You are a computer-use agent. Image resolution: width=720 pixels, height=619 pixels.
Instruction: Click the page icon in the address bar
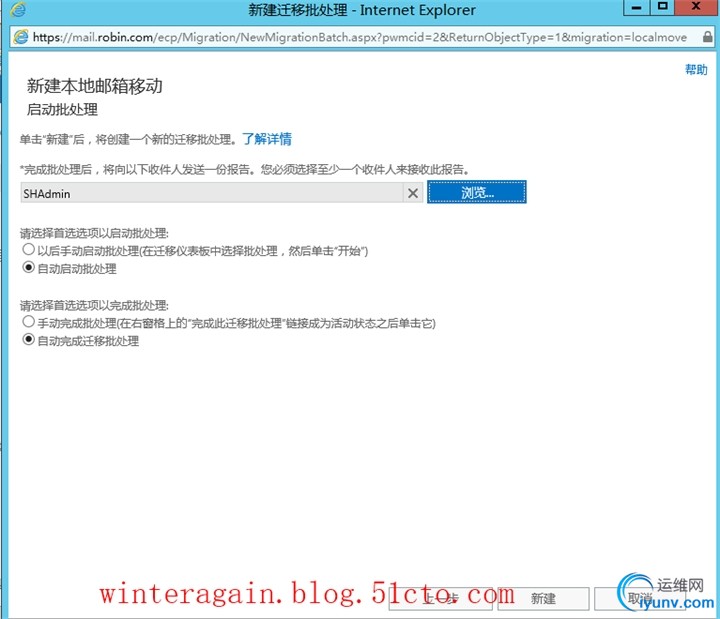click(21, 37)
